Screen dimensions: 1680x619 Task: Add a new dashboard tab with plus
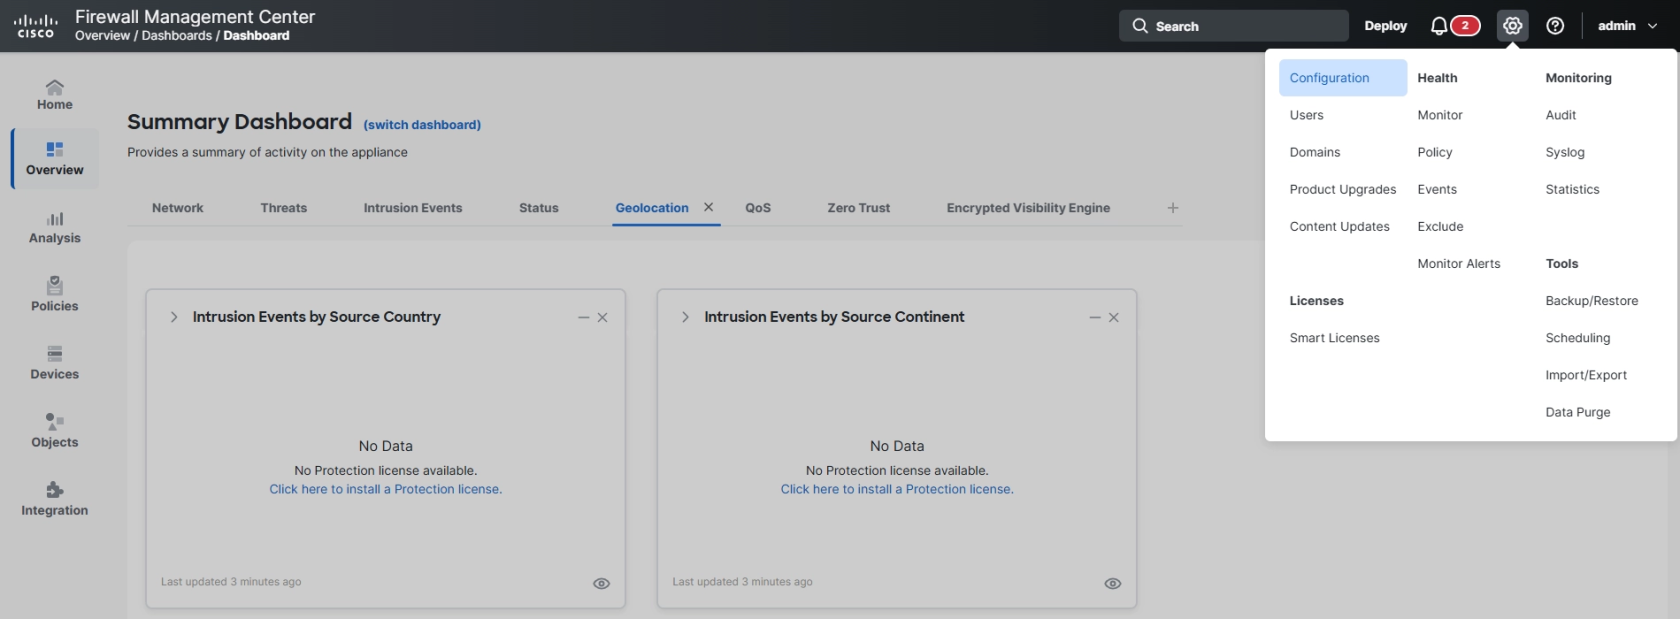1173,208
